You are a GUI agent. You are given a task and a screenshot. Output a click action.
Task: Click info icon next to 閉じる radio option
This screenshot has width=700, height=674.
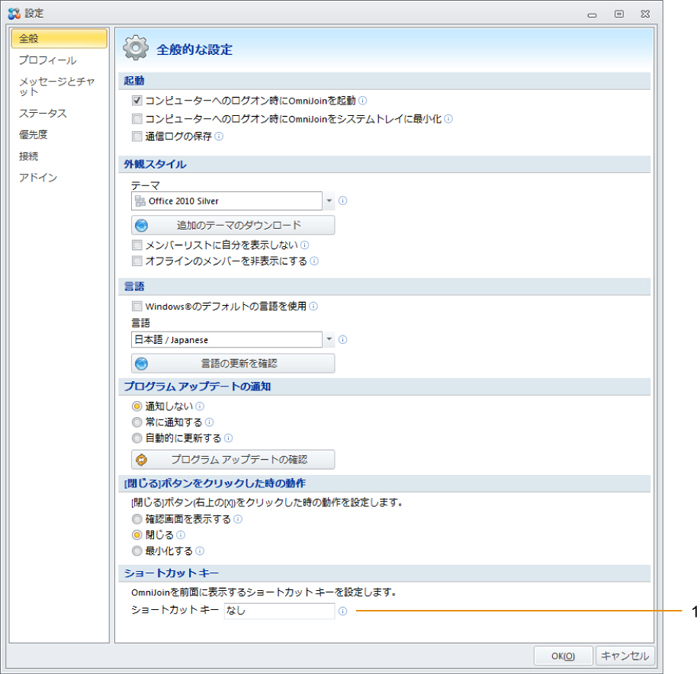180,535
